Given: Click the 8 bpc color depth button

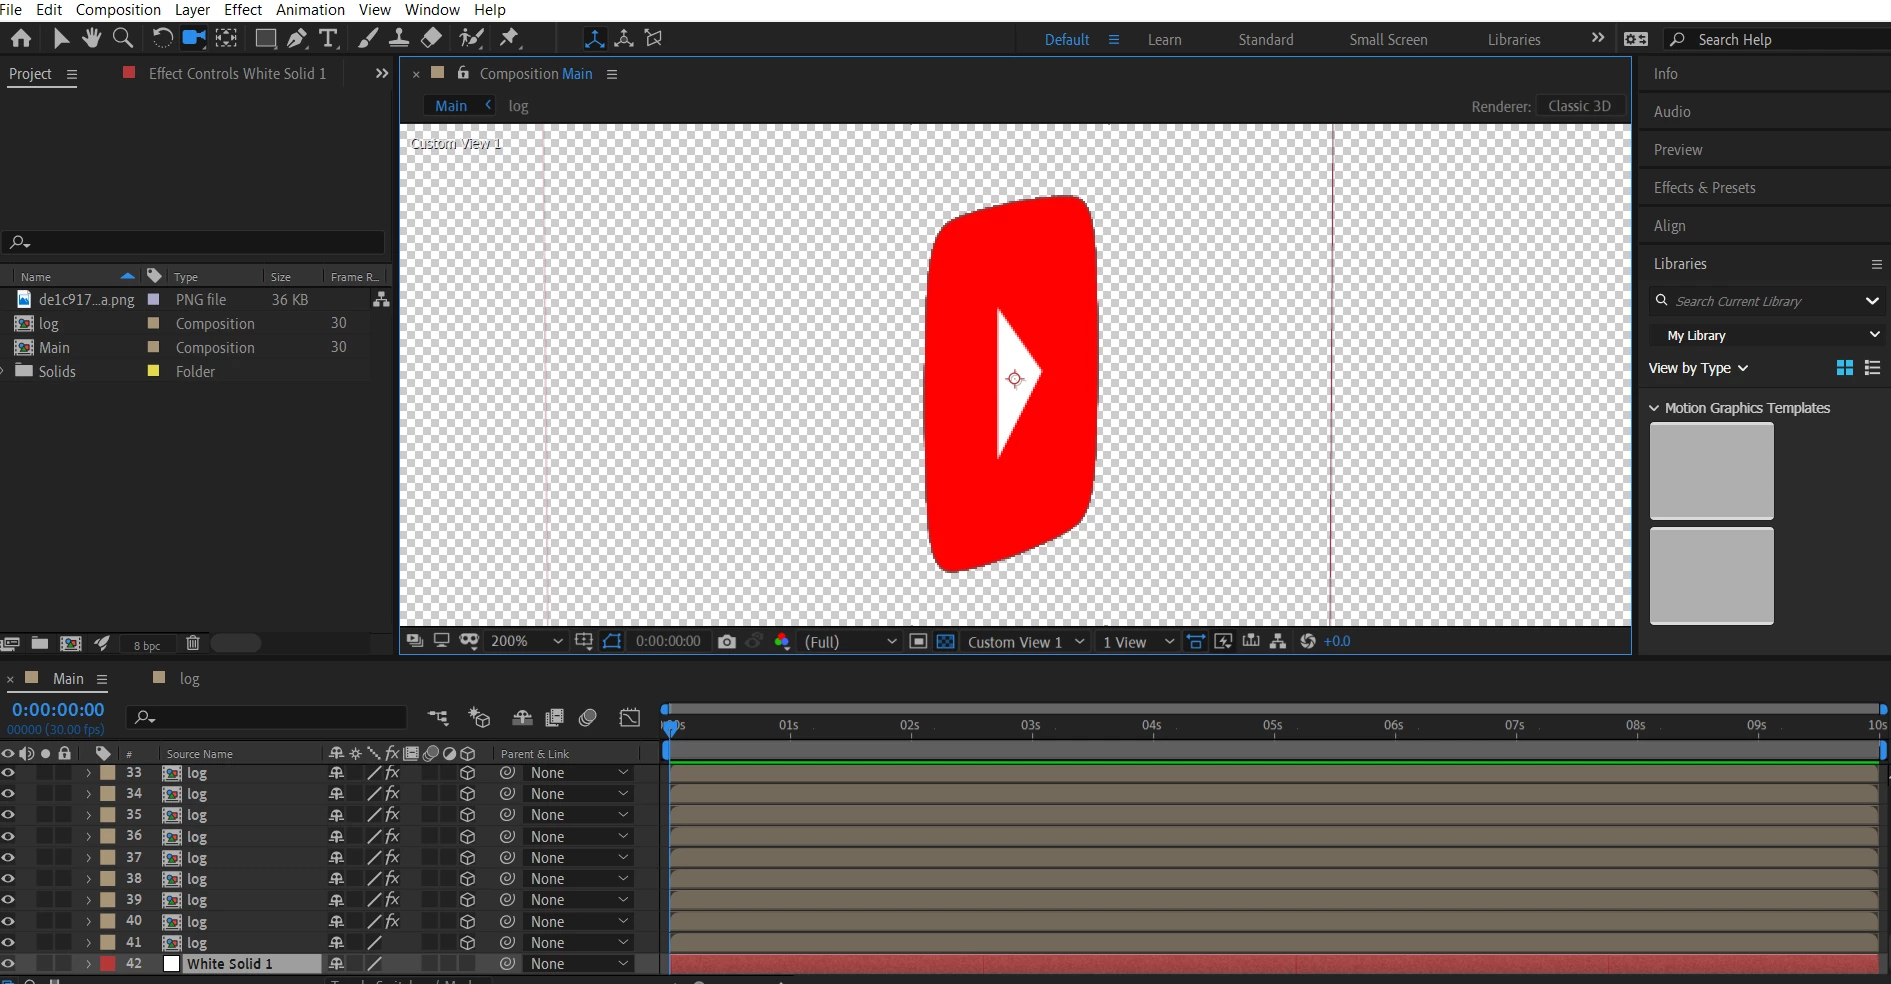Looking at the screenshot, I should pos(147,645).
